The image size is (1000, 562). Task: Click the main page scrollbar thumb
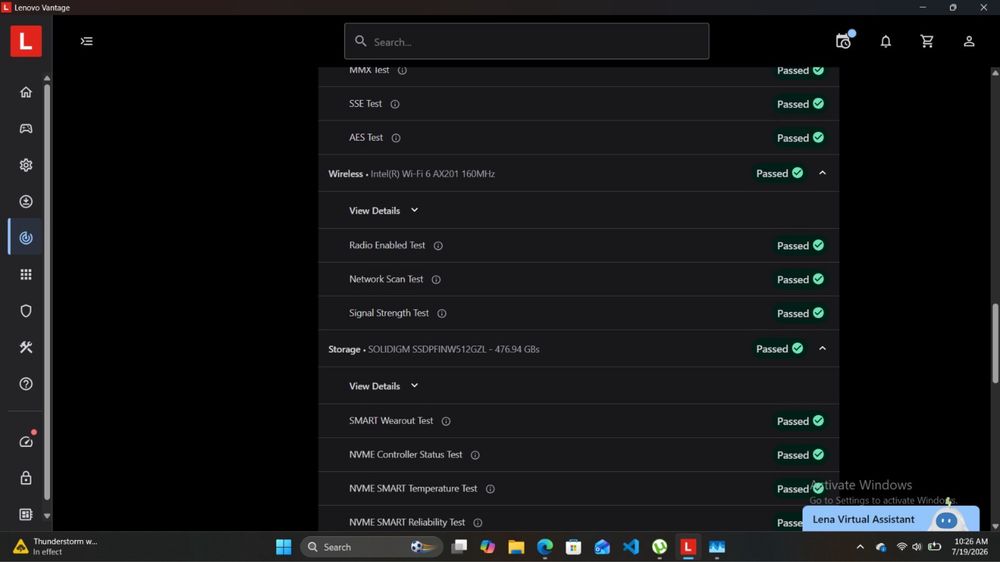tap(995, 343)
